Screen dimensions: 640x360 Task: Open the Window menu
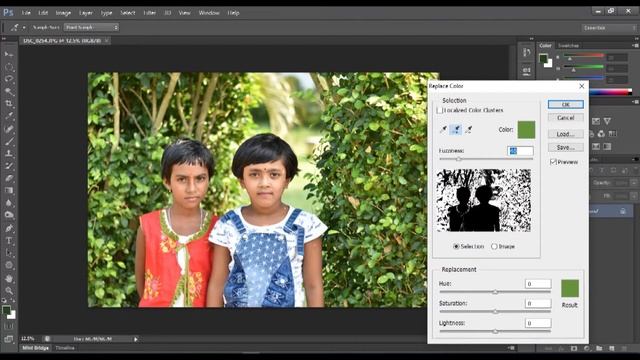pos(209,13)
